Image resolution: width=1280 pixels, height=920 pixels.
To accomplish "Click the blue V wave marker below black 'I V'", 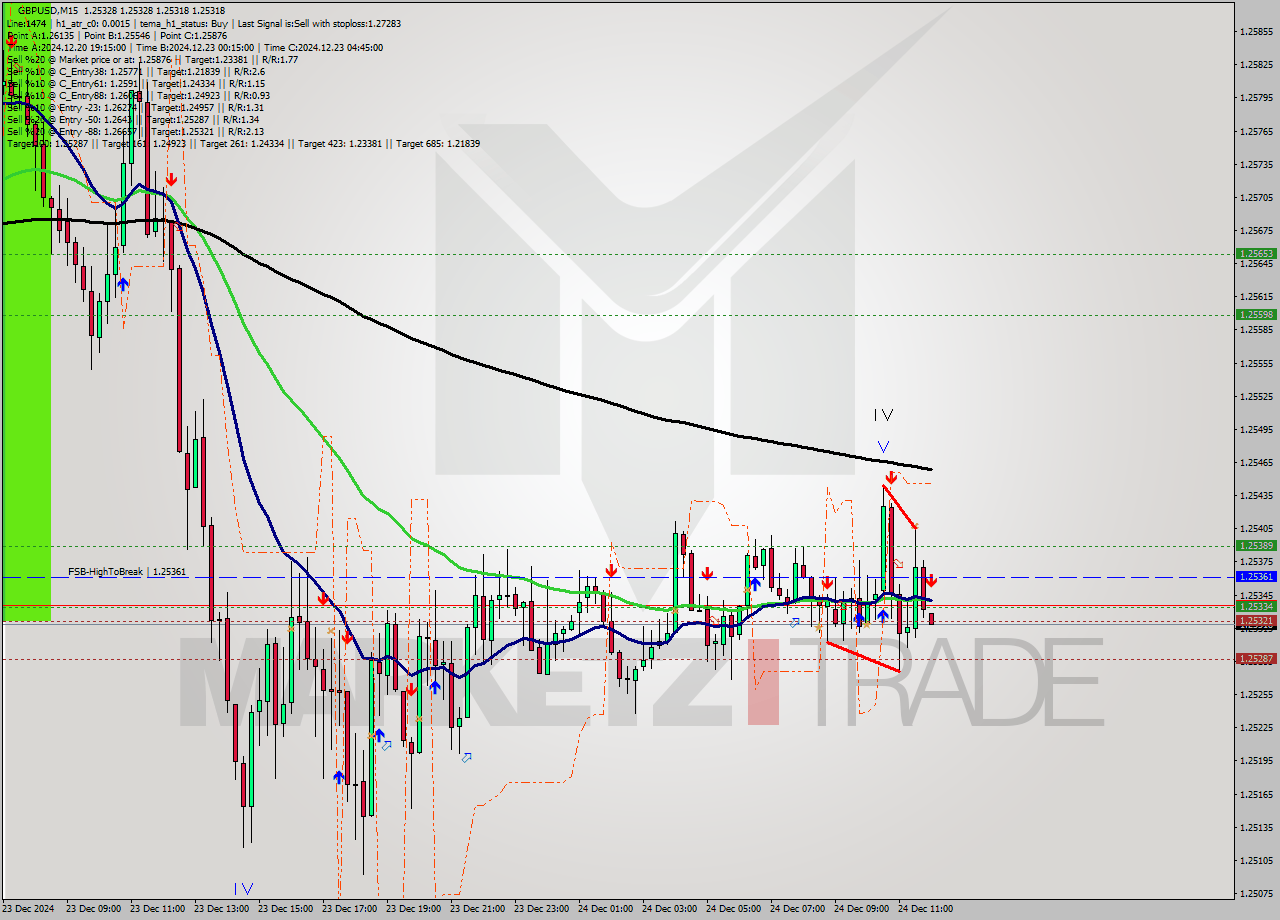I will (x=883, y=446).
